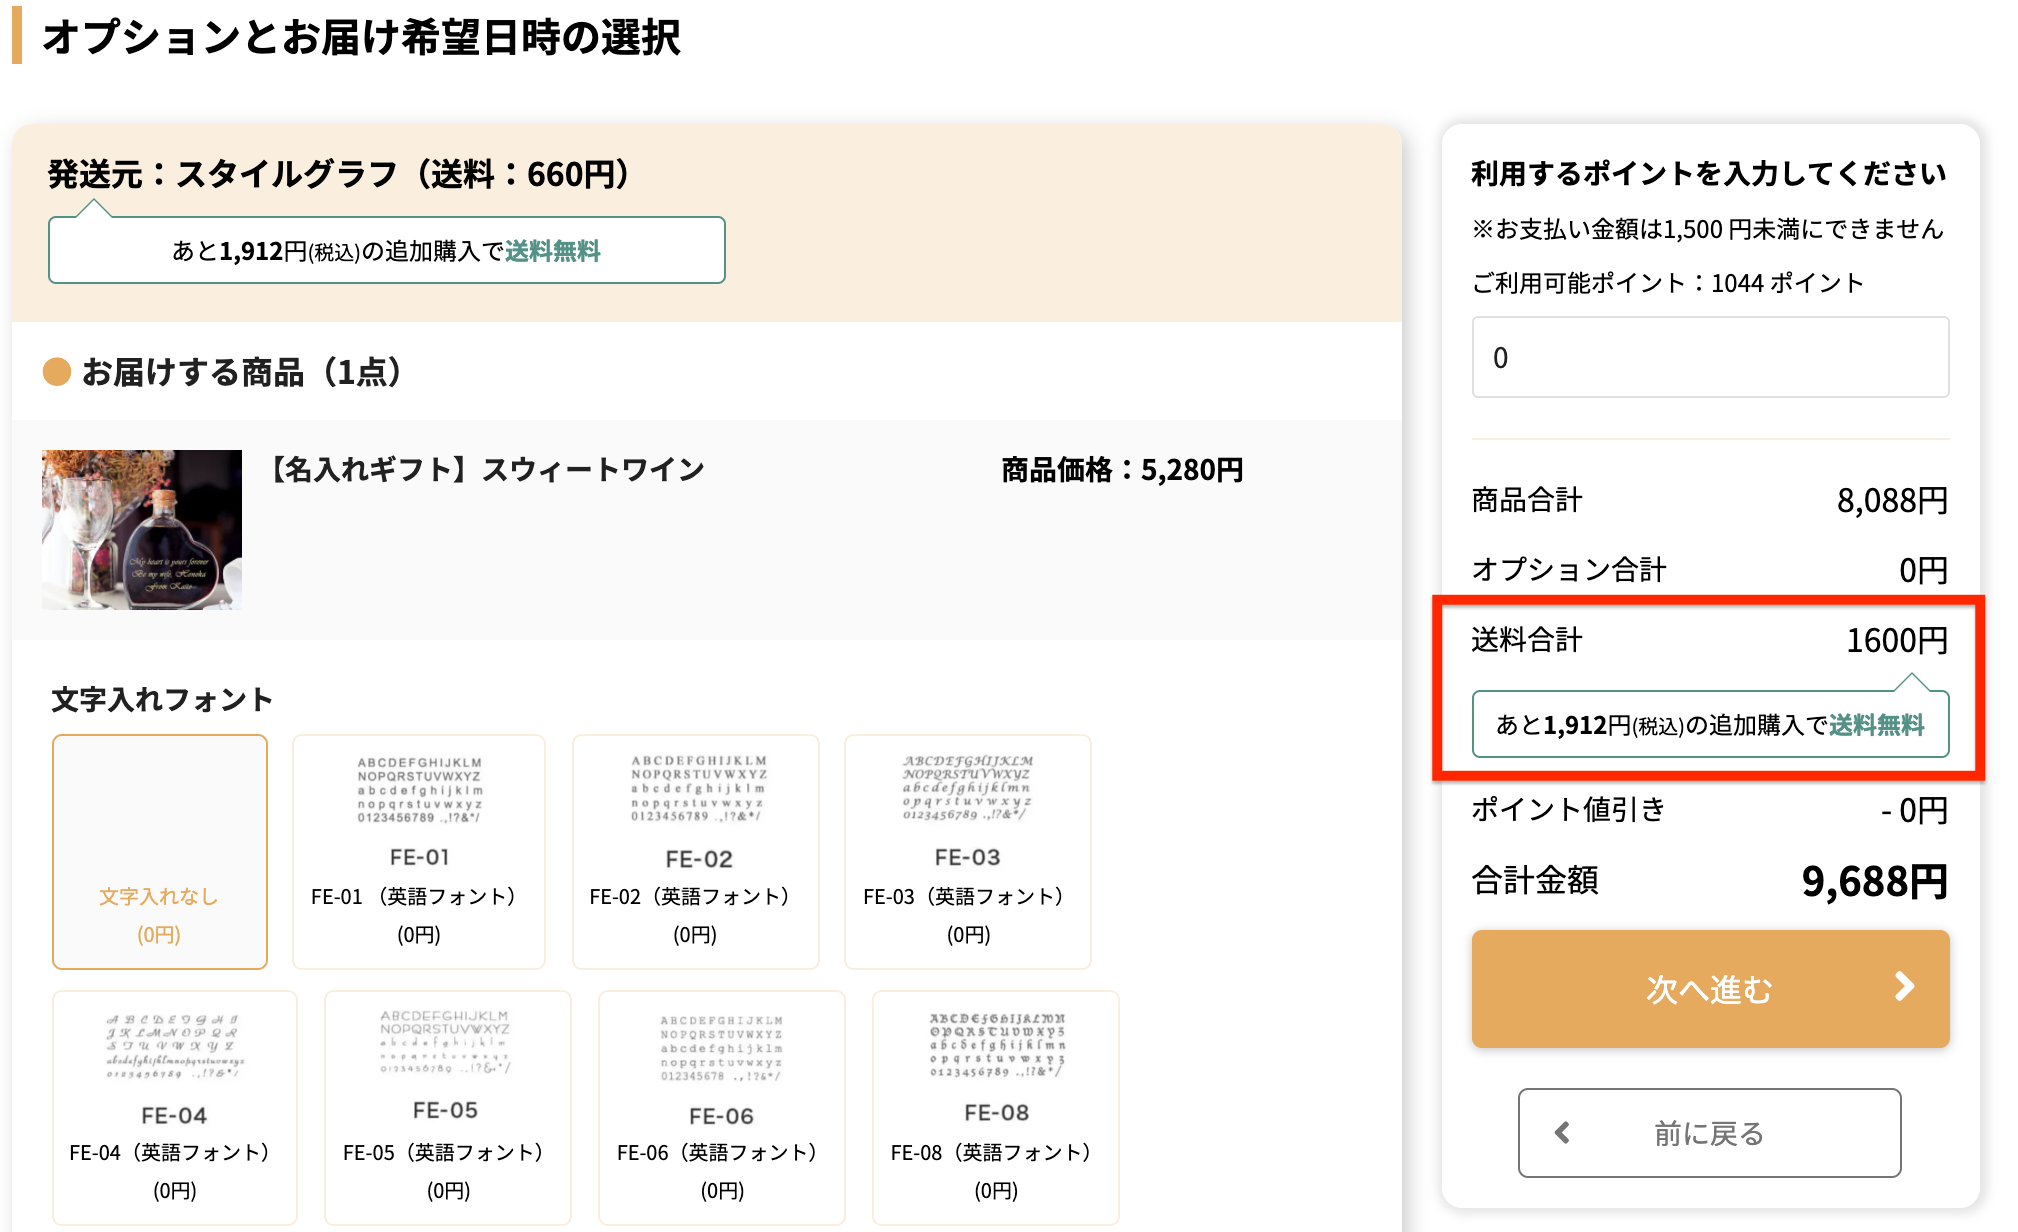The height and width of the screenshot is (1232, 2018).
Task: Click the FE-01 alphabet preview image
Action: (420, 789)
